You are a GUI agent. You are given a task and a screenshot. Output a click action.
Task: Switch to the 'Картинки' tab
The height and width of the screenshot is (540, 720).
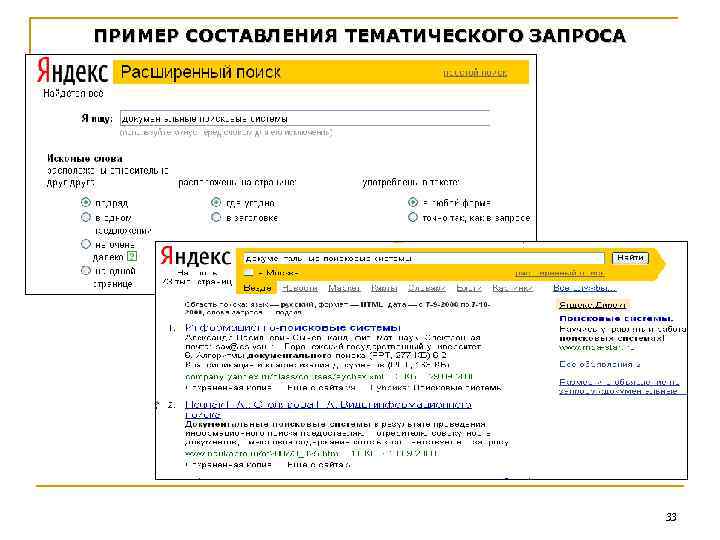512,288
